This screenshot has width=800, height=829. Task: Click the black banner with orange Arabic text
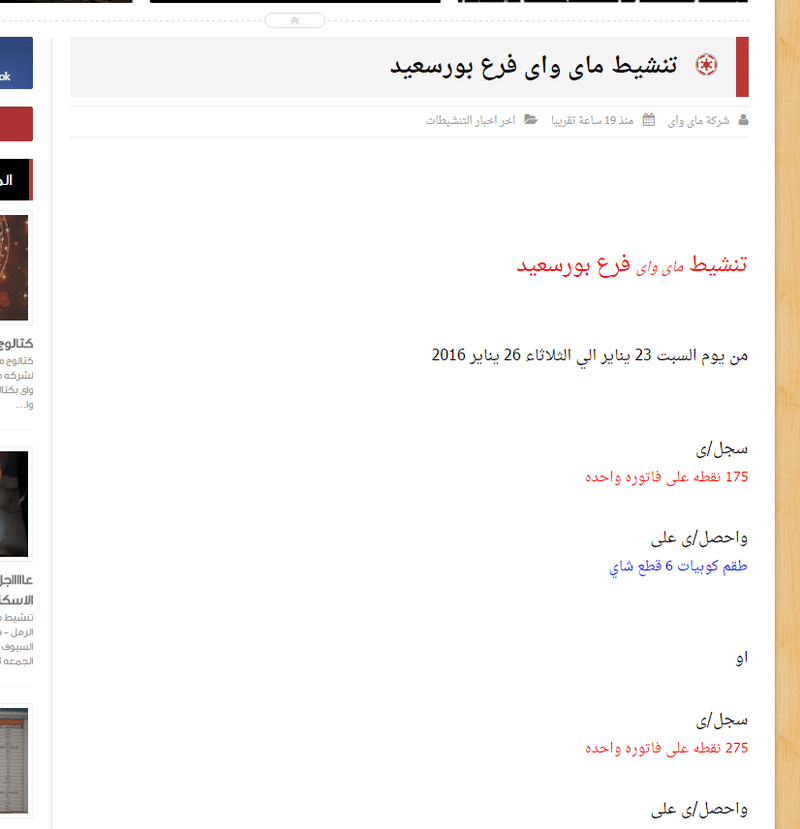click(16, 179)
